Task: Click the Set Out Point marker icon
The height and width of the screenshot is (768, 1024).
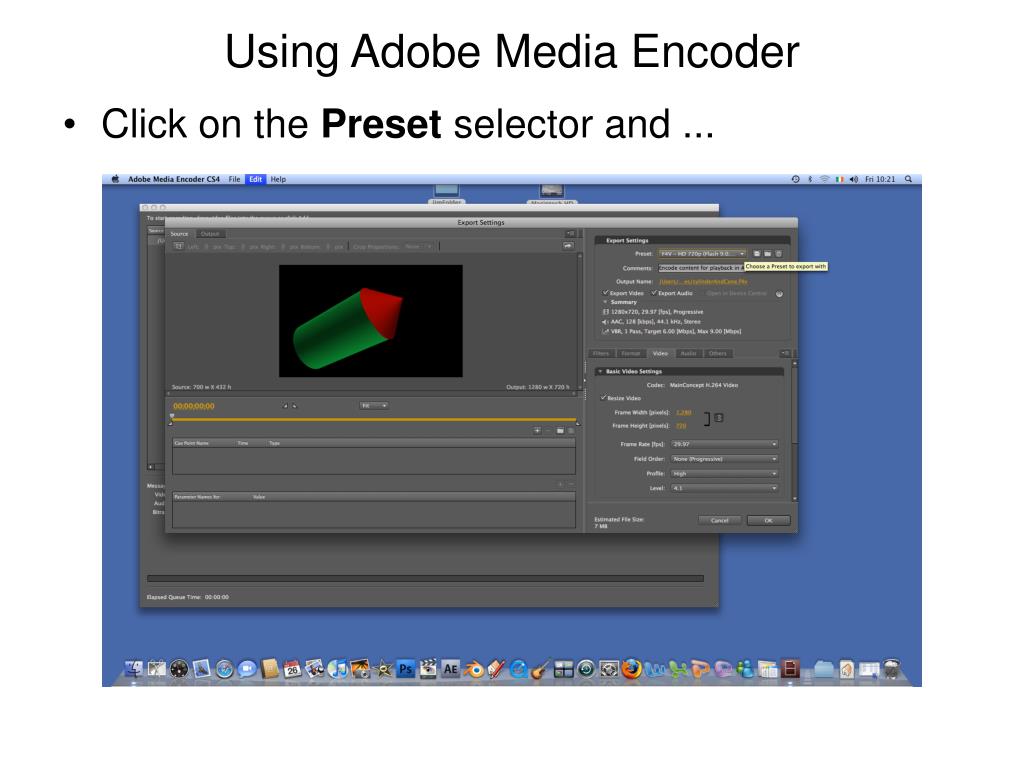Action: click(295, 406)
